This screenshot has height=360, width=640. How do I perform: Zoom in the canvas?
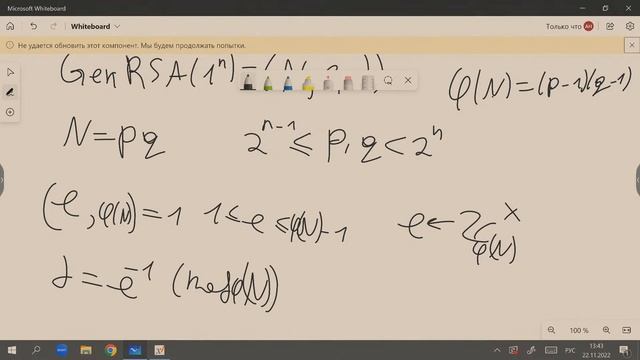(606, 330)
